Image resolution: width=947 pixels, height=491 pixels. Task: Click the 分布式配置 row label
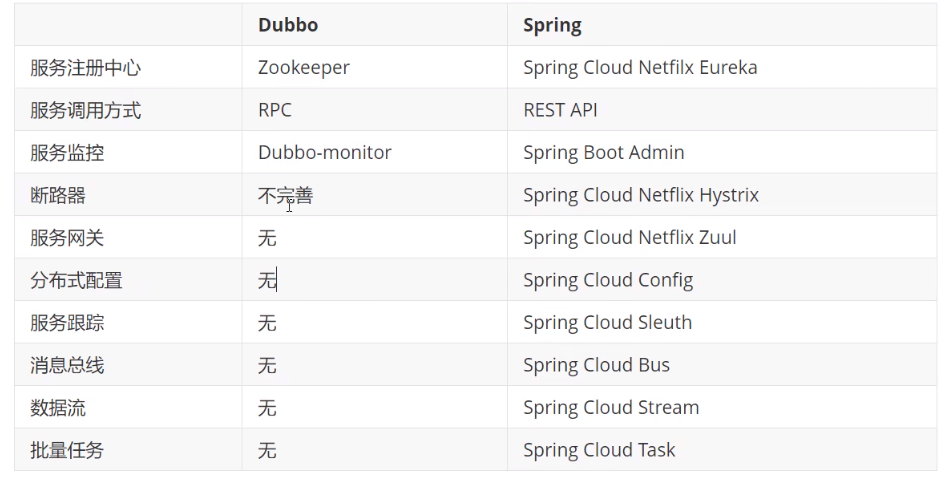click(x=76, y=280)
